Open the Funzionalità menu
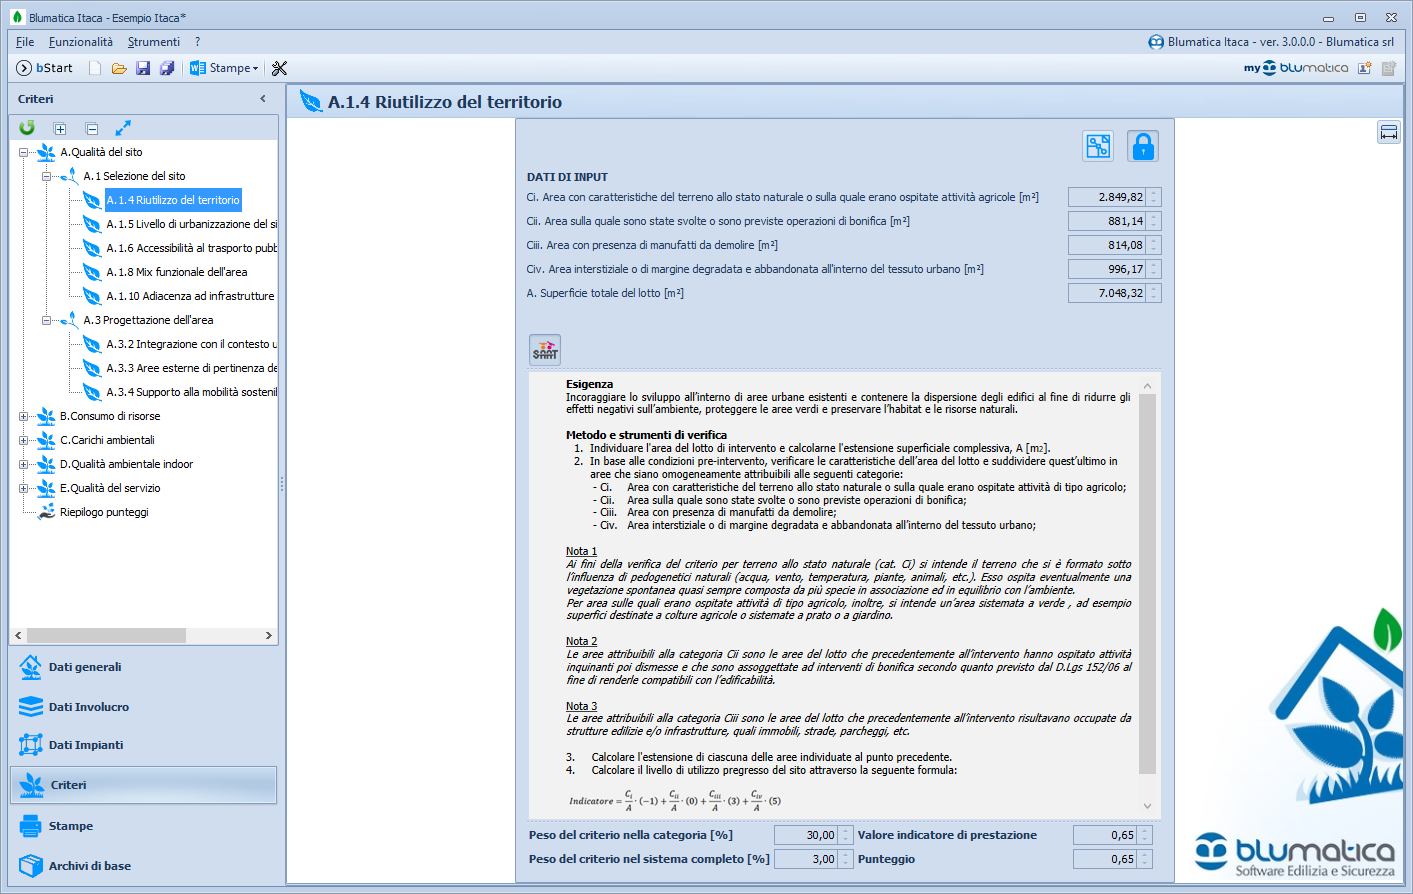 (x=81, y=42)
